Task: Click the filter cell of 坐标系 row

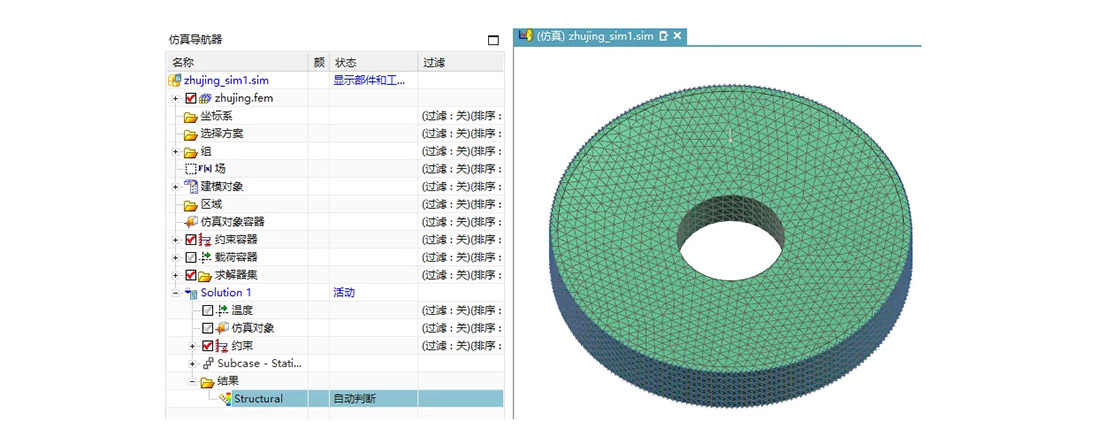Action: click(x=461, y=116)
